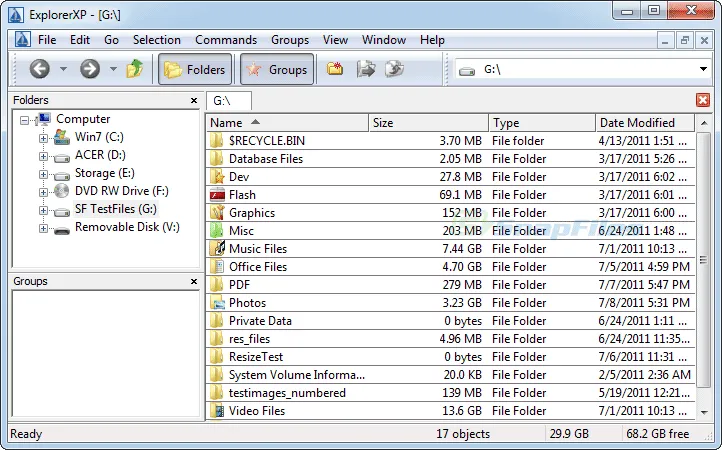Click the move-to-folder toolbar icon
This screenshot has width=722, height=450.
point(394,69)
